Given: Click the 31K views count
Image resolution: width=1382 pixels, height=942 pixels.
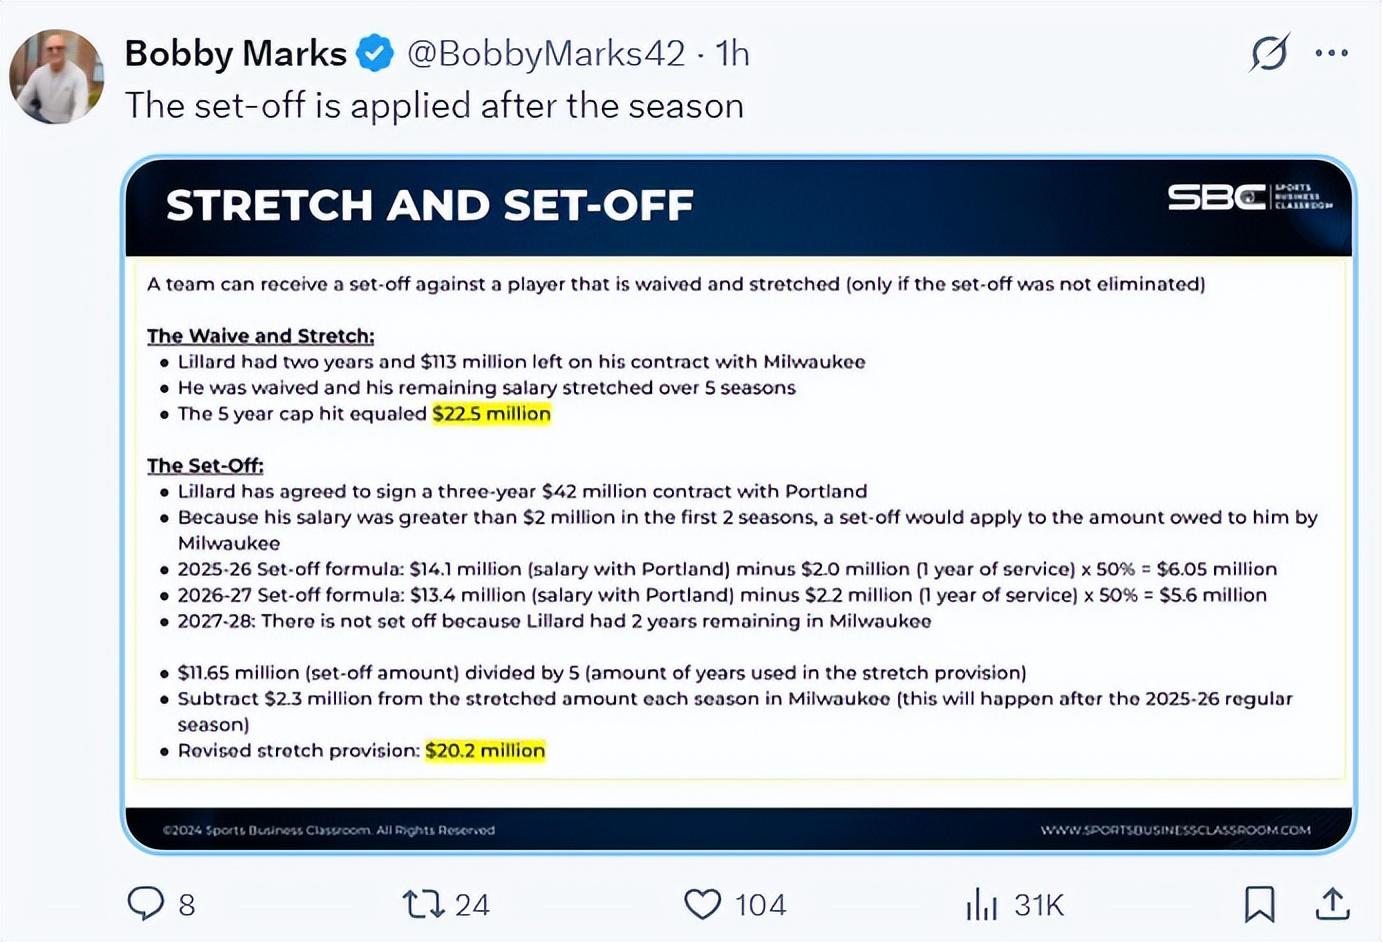Looking at the screenshot, I should coord(1039,905).
